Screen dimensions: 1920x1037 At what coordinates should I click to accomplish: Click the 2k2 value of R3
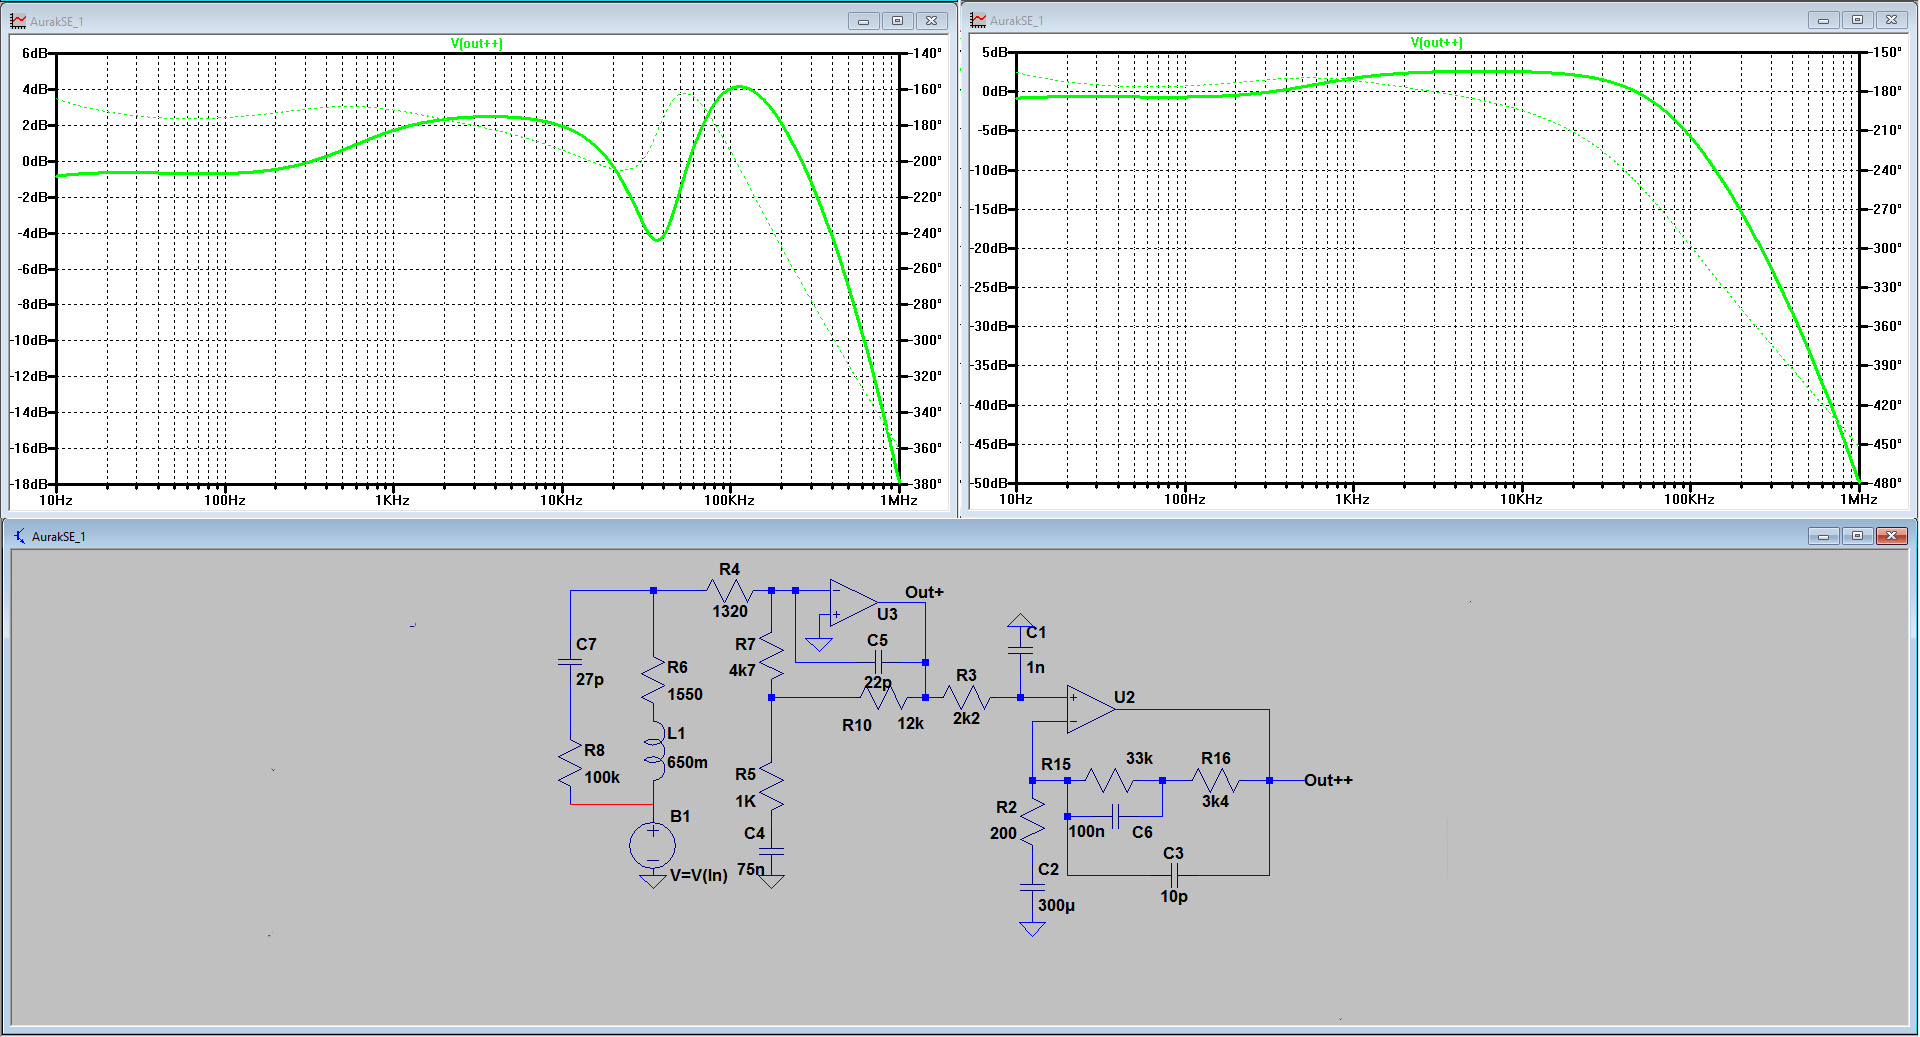pos(966,718)
